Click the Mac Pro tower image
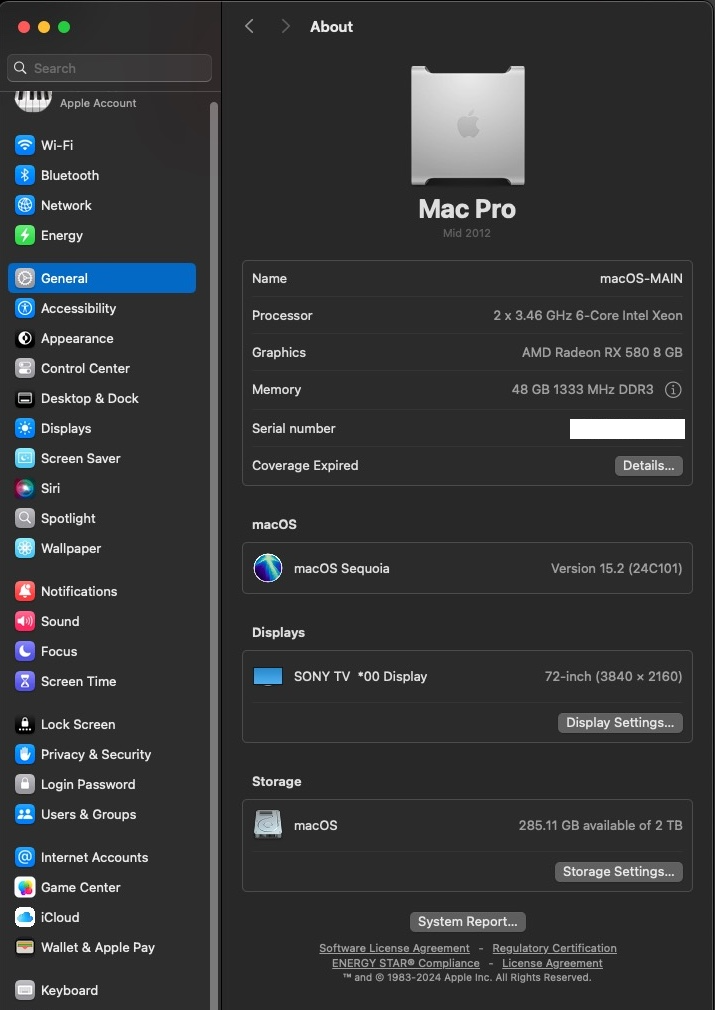Image resolution: width=715 pixels, height=1010 pixels. 468,125
